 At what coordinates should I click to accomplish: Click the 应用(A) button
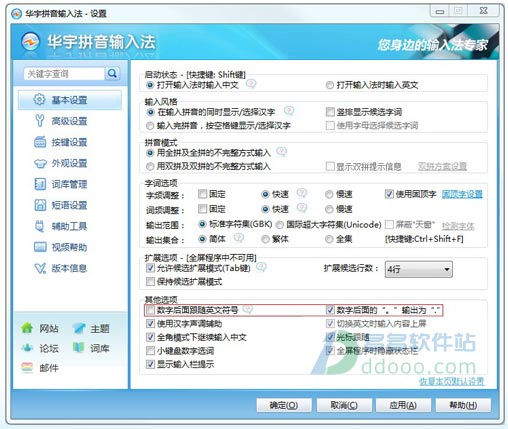pyautogui.click(x=403, y=405)
